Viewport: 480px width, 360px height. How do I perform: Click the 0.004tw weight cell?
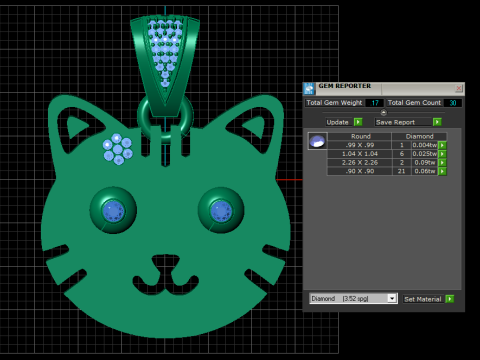pos(425,145)
